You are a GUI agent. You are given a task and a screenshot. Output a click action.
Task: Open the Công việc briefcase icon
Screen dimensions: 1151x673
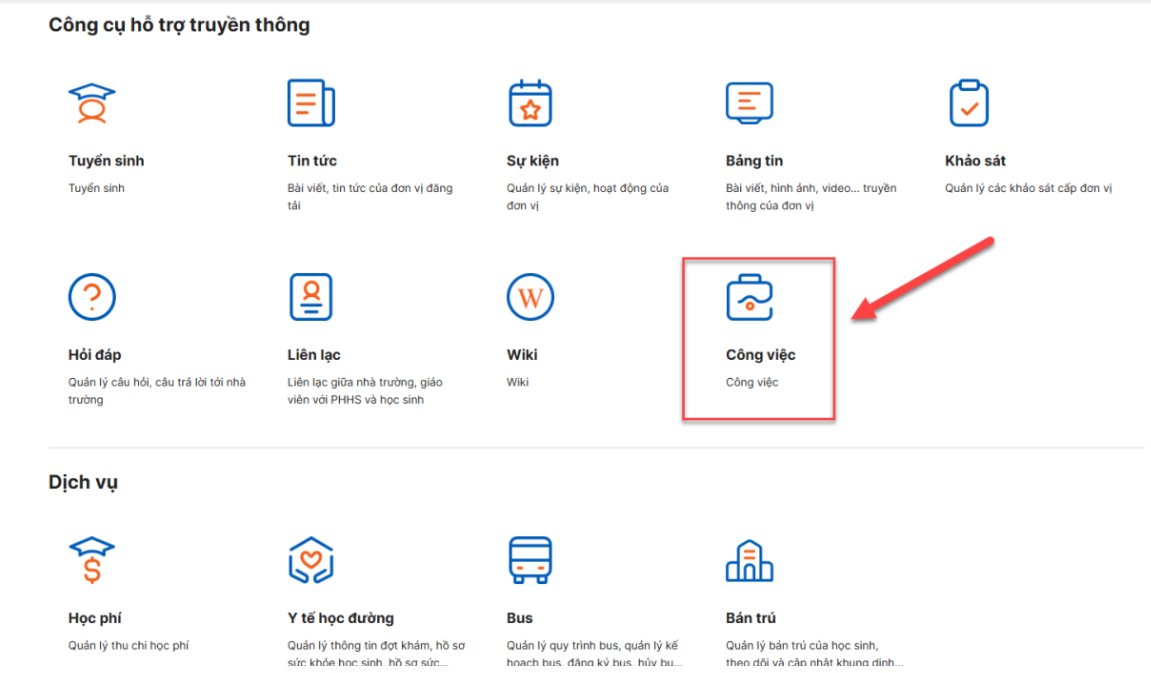749,297
